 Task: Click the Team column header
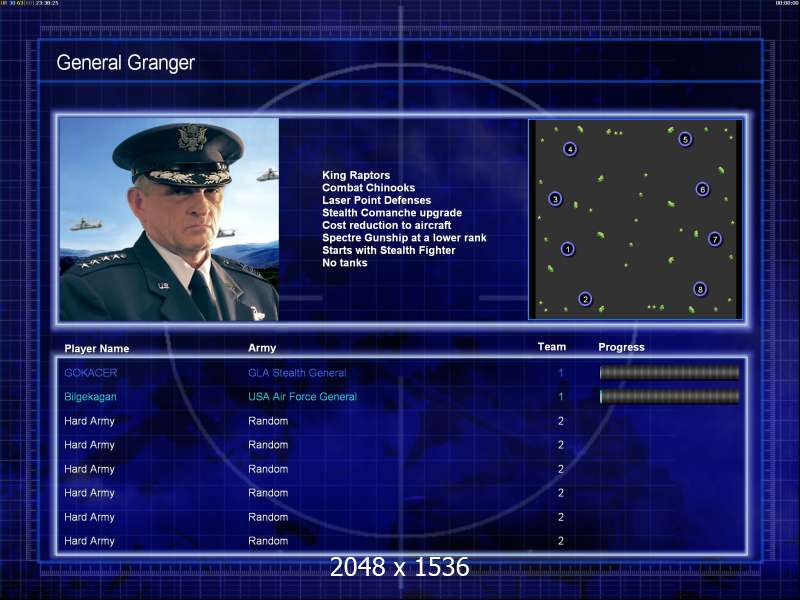552,347
